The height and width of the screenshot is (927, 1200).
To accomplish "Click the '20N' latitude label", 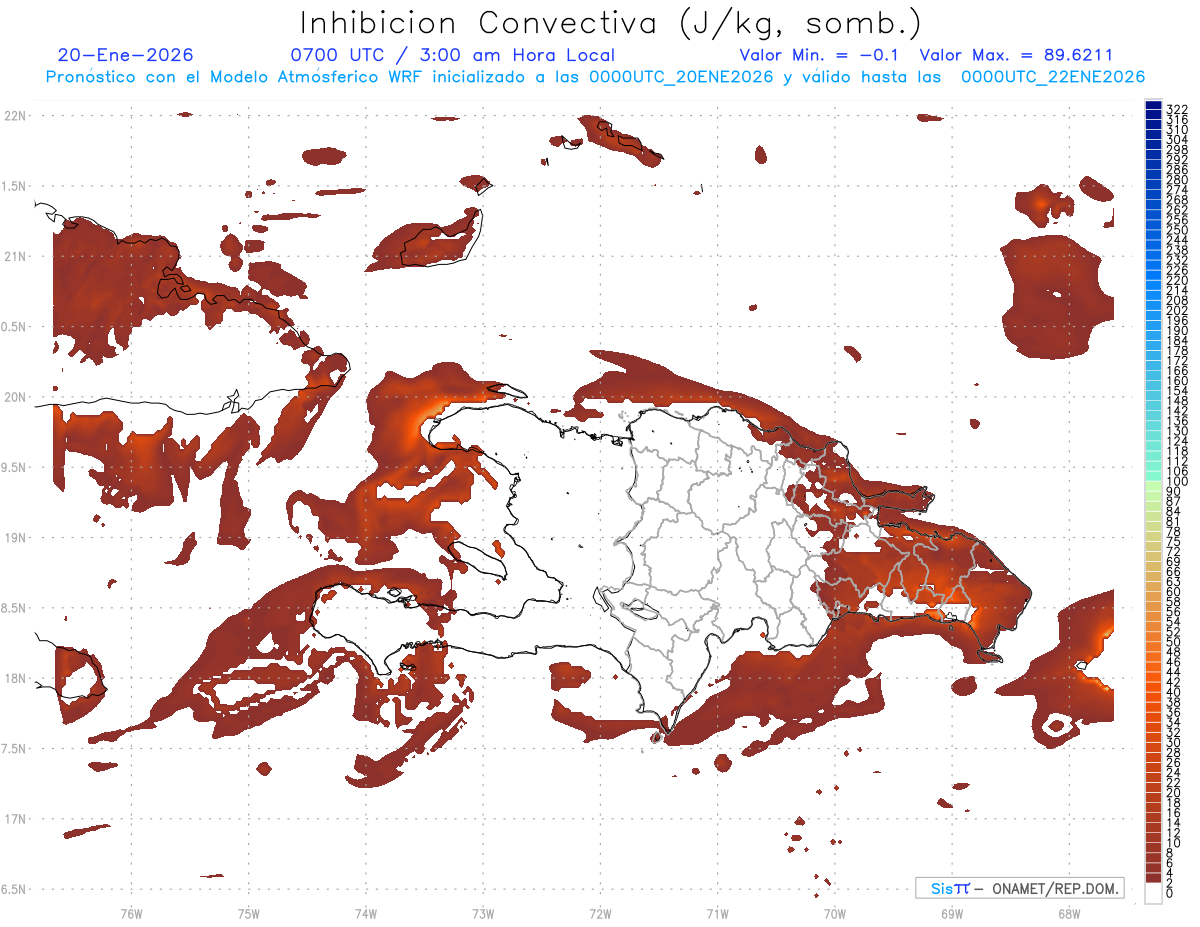I will (x=15, y=397).
